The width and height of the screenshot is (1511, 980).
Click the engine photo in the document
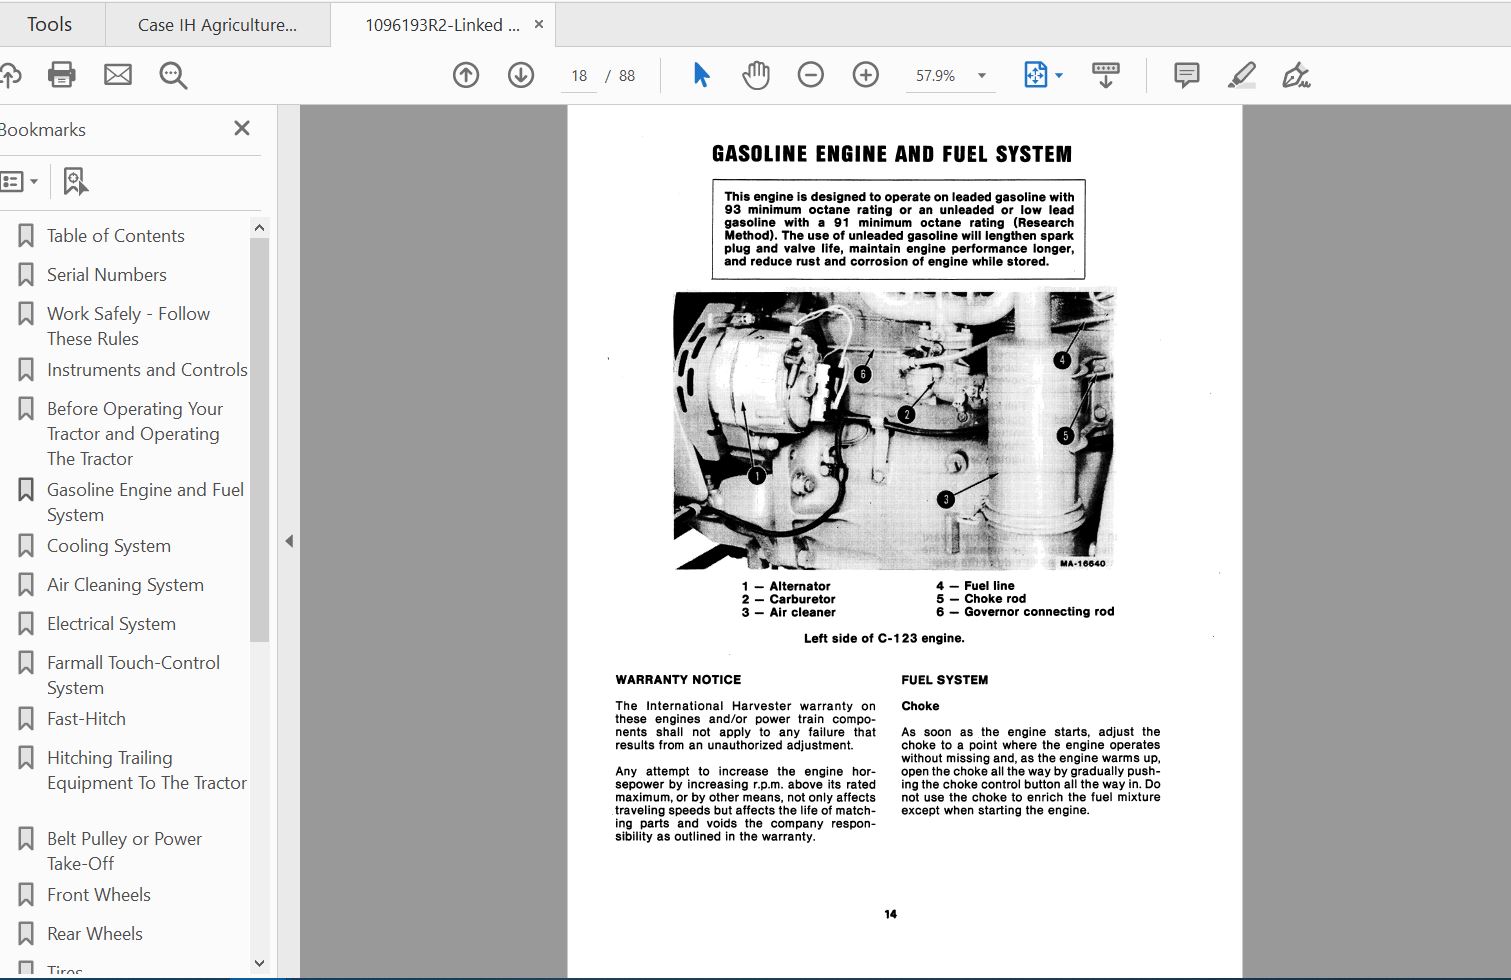coord(894,430)
